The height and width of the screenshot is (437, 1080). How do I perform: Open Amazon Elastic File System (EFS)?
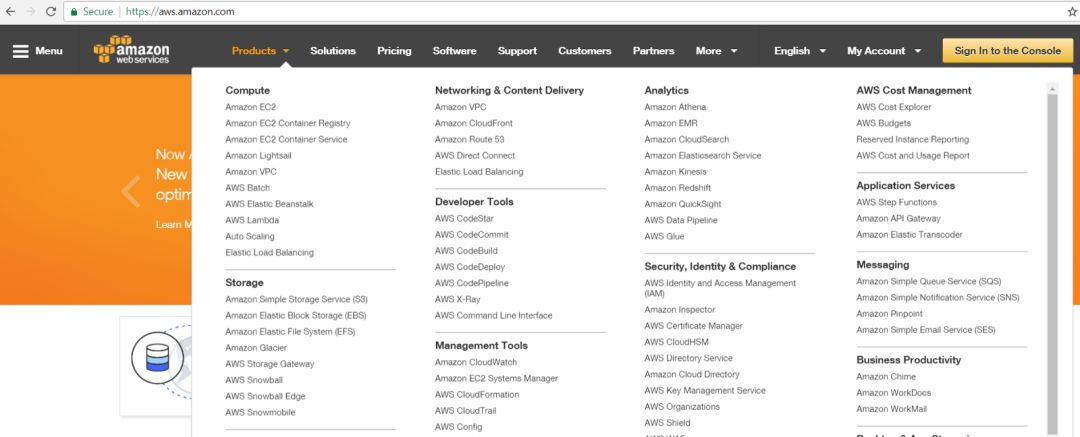click(x=290, y=332)
